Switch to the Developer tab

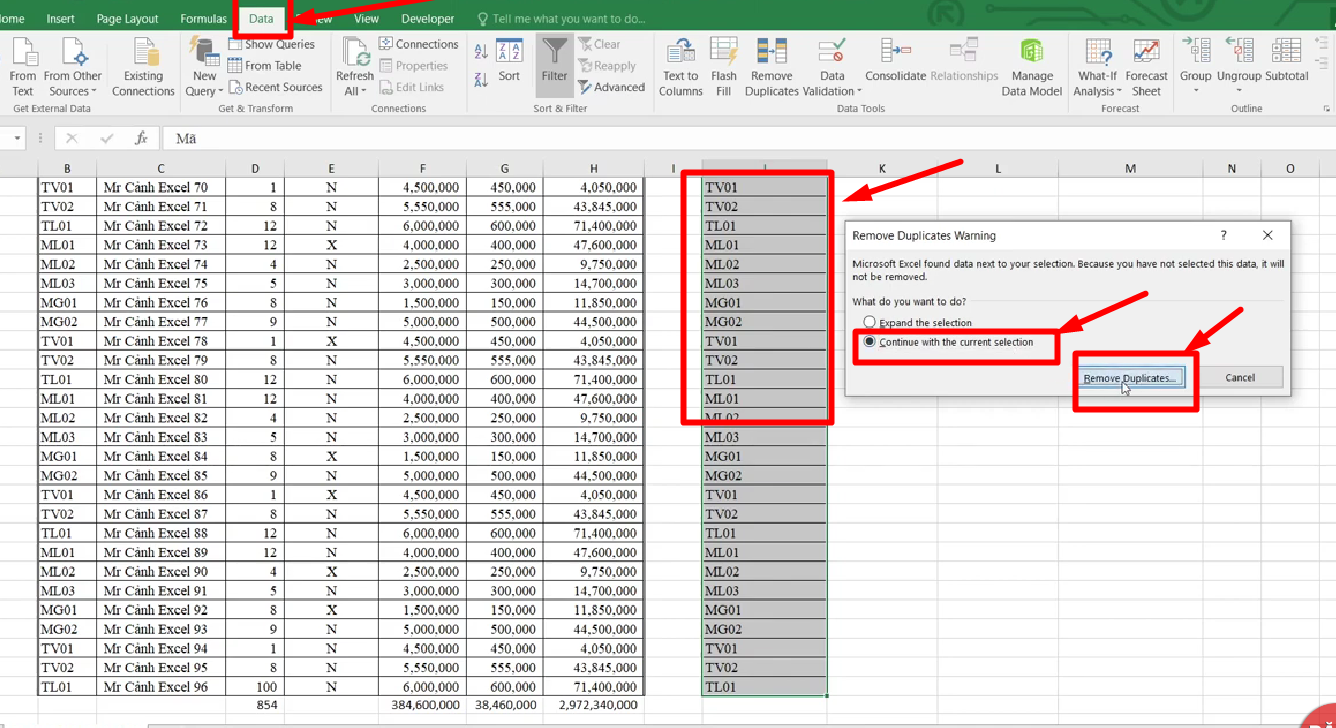[x=427, y=18]
